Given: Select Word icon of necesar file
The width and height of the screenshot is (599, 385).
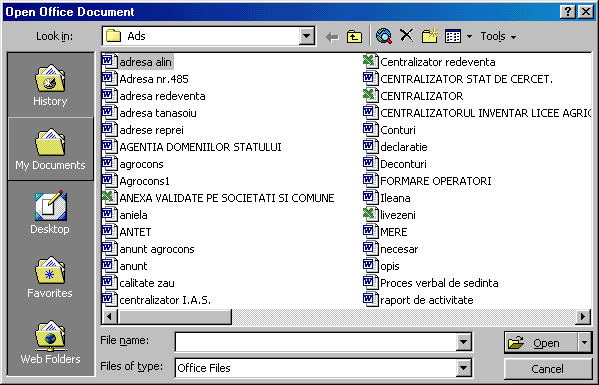Looking at the screenshot, I should (370, 249).
